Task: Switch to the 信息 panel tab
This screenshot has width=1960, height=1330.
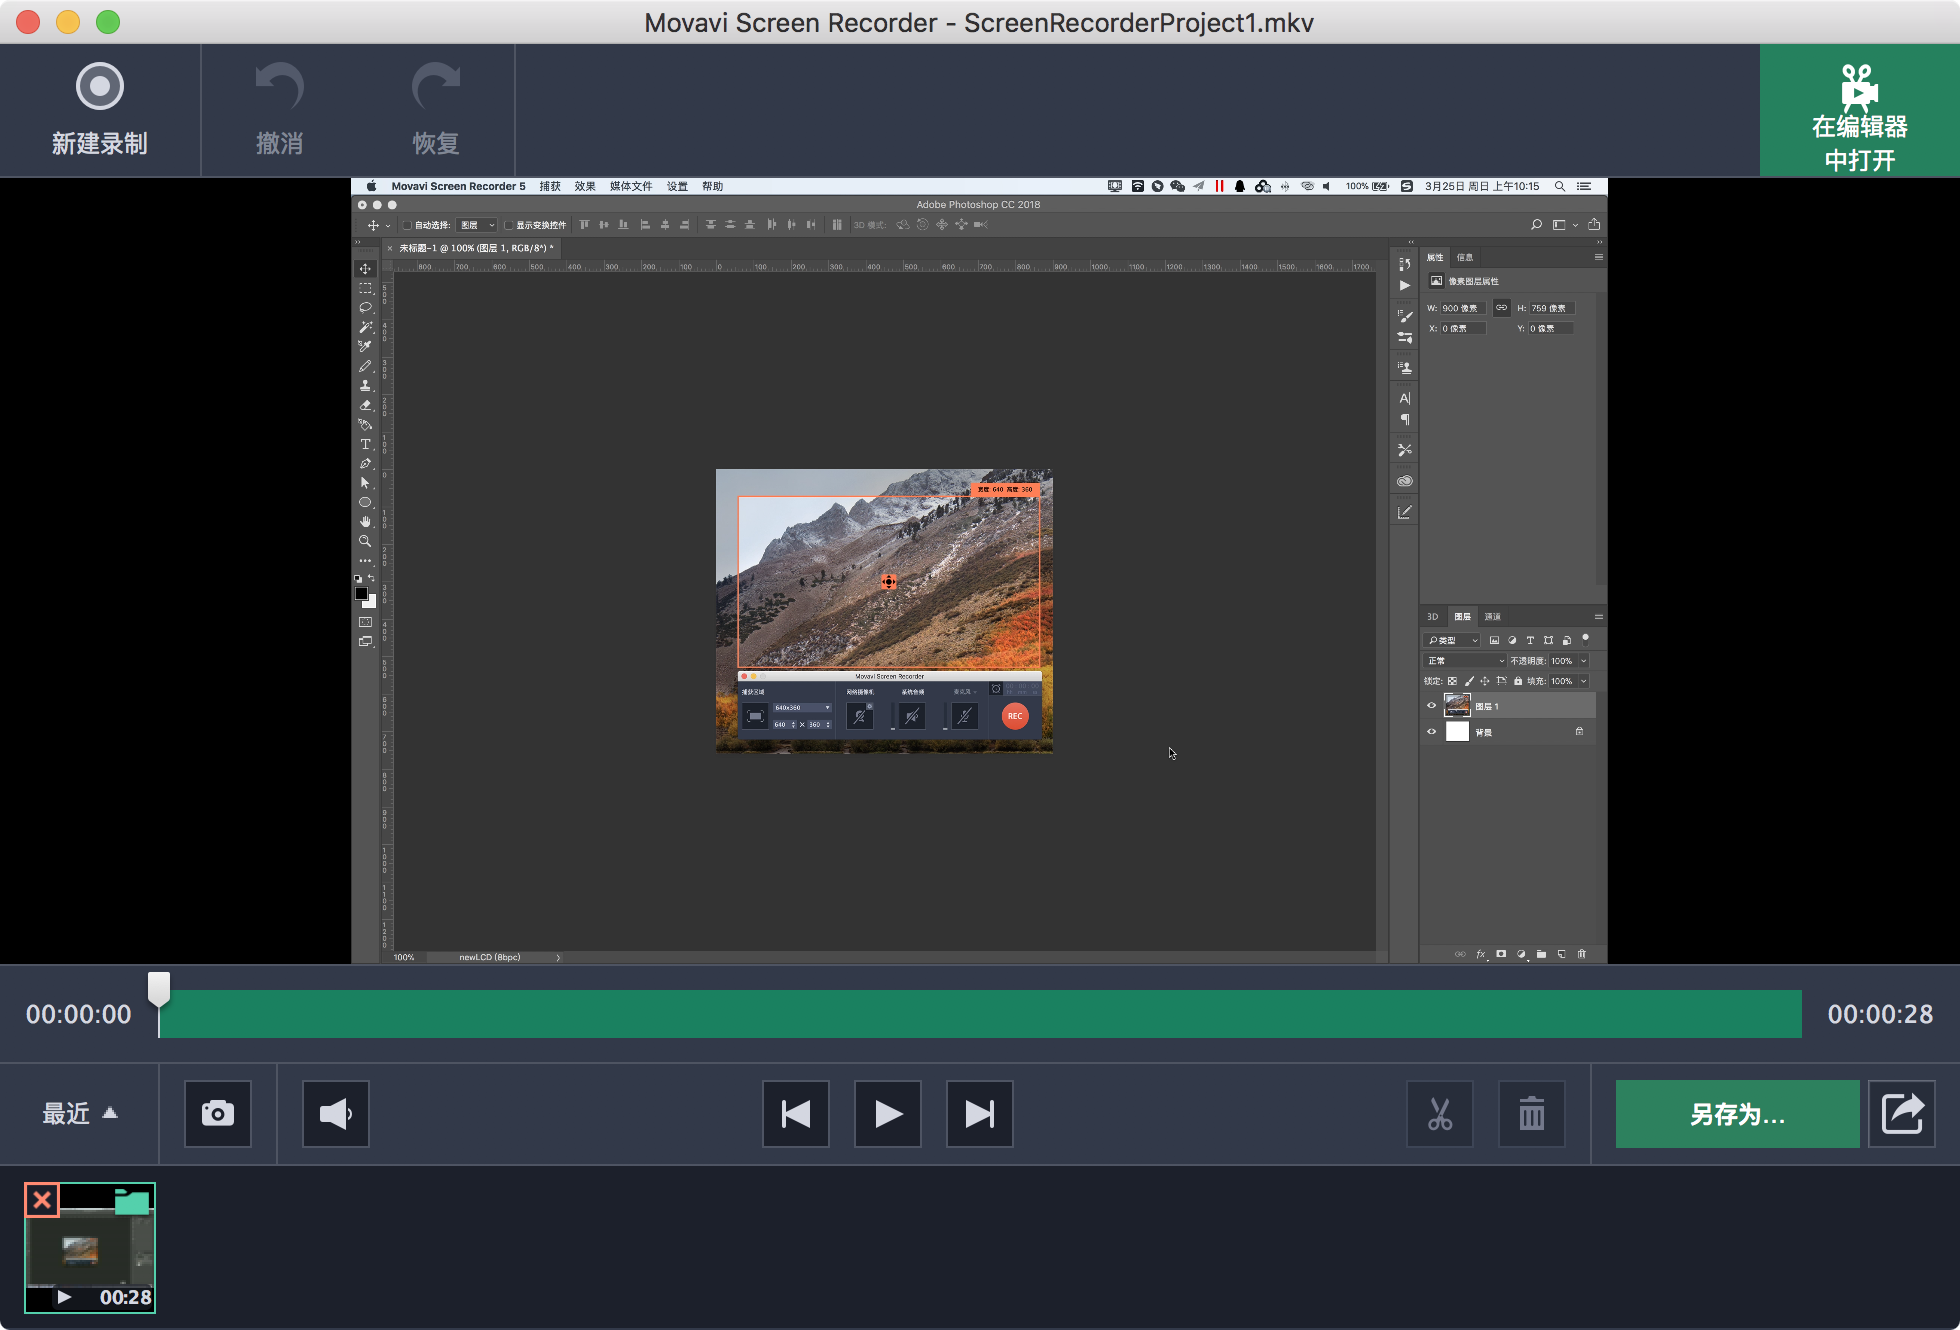Action: click(1465, 257)
